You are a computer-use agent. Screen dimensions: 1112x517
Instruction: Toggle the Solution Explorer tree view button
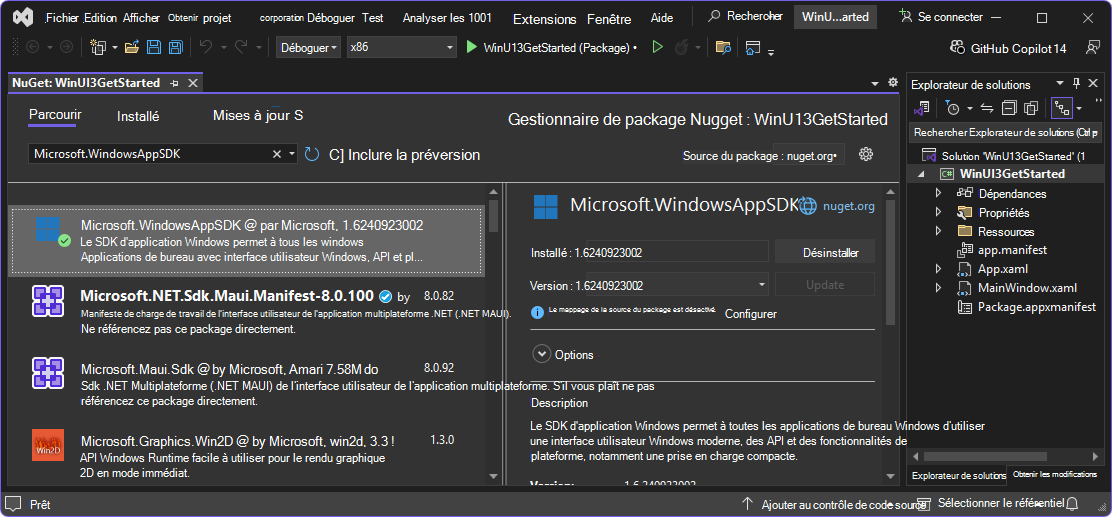pos(1062,109)
